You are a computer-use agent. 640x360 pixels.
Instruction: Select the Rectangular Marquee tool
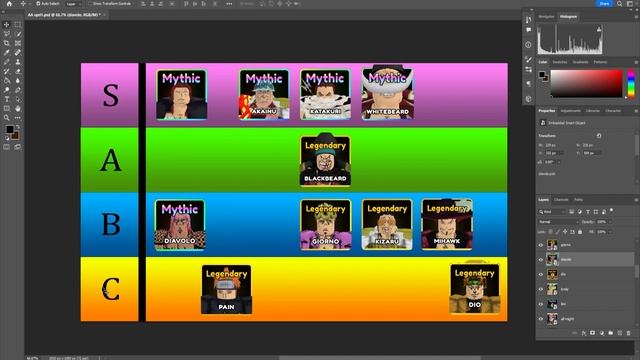(x=18, y=25)
